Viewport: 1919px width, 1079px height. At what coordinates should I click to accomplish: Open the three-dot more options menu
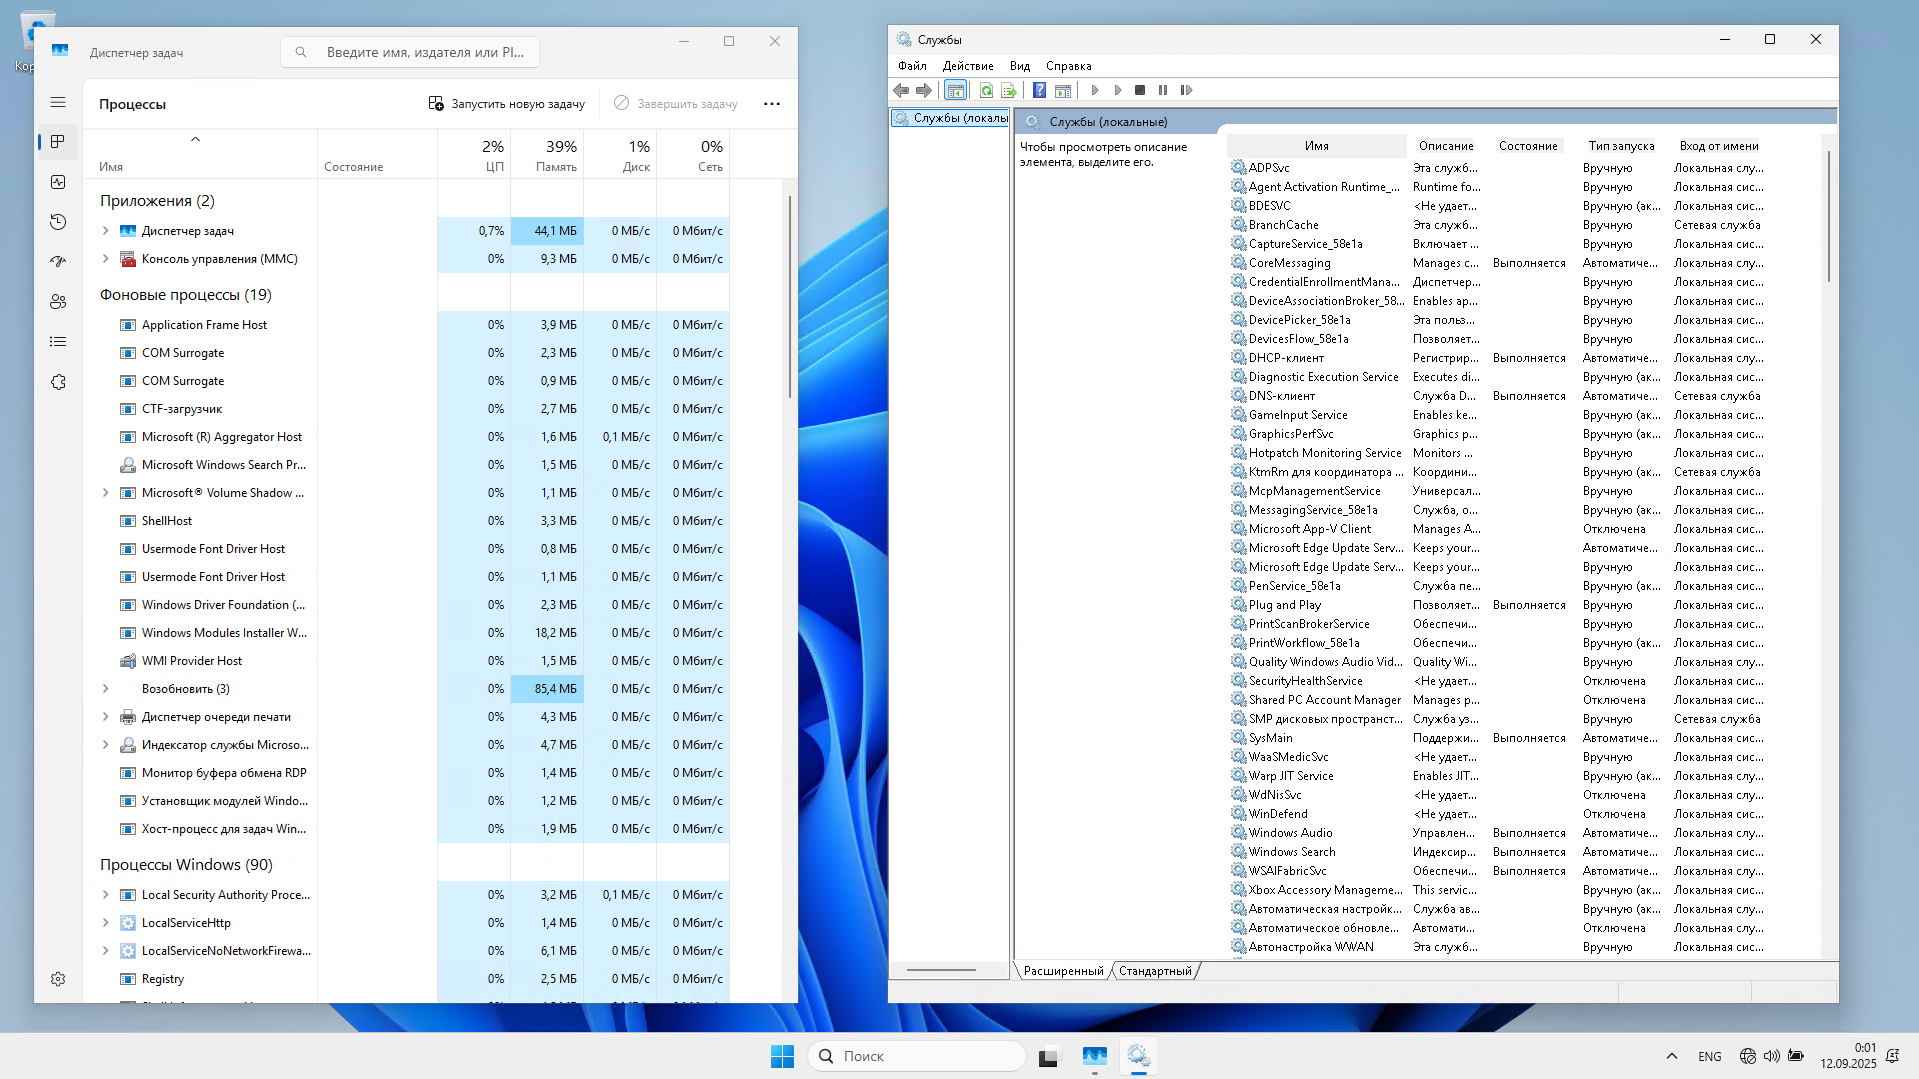pos(772,104)
